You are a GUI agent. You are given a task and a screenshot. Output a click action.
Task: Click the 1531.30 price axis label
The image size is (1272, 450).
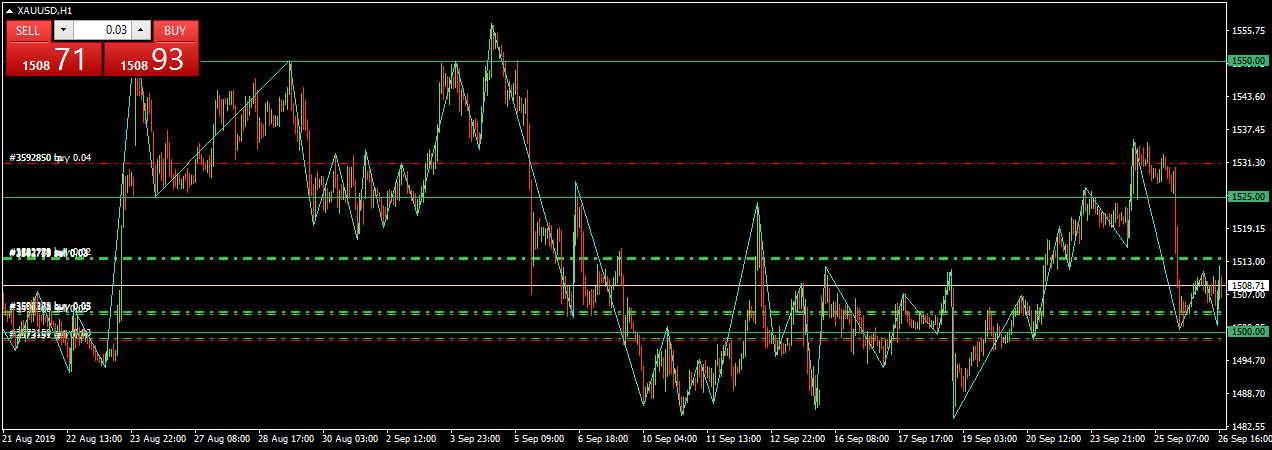point(1249,162)
